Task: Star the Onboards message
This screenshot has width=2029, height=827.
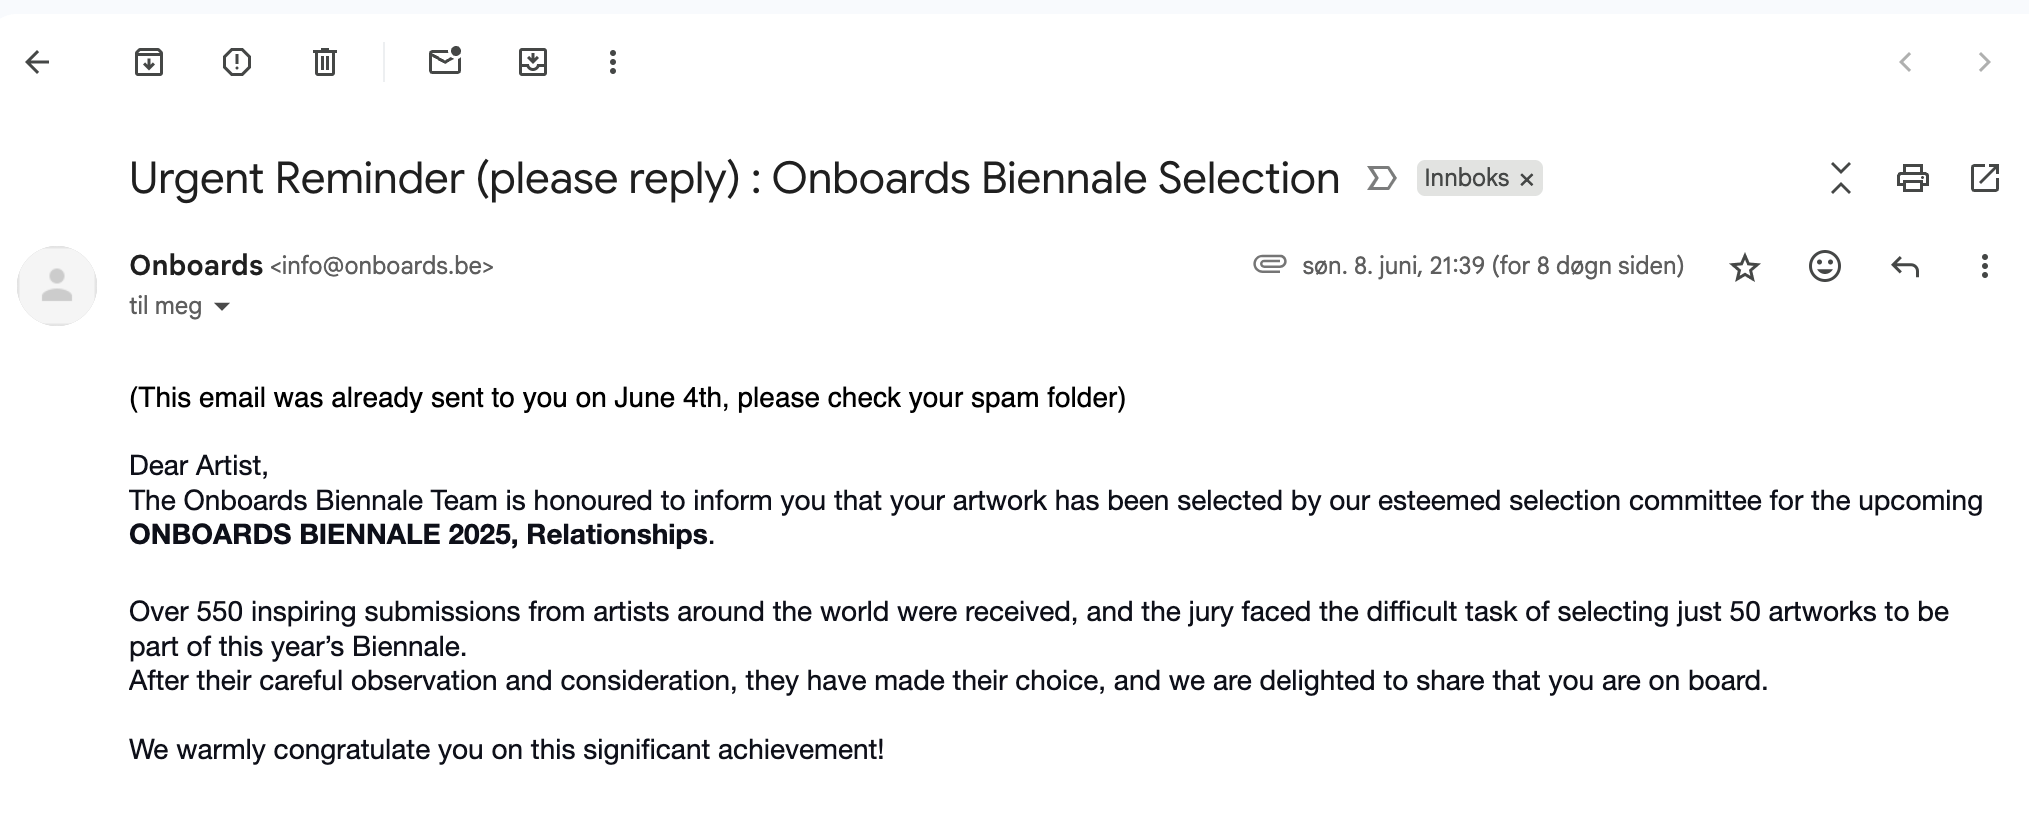Action: 1745,267
